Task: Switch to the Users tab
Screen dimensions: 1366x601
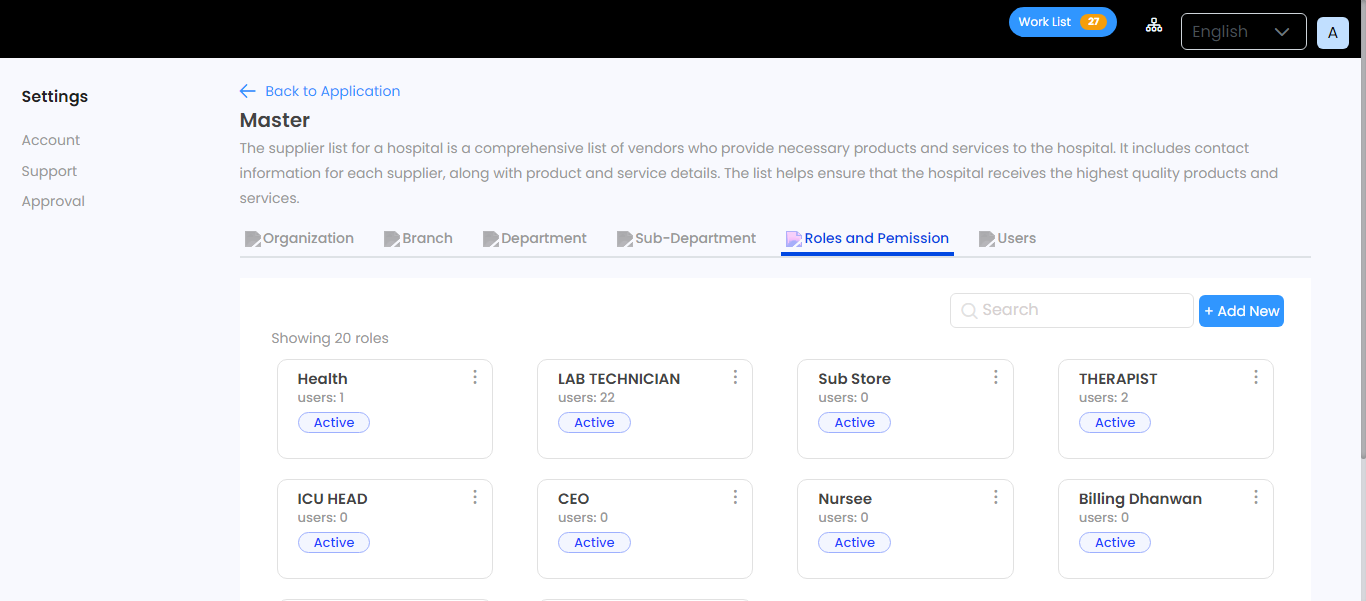Action: pos(1007,239)
